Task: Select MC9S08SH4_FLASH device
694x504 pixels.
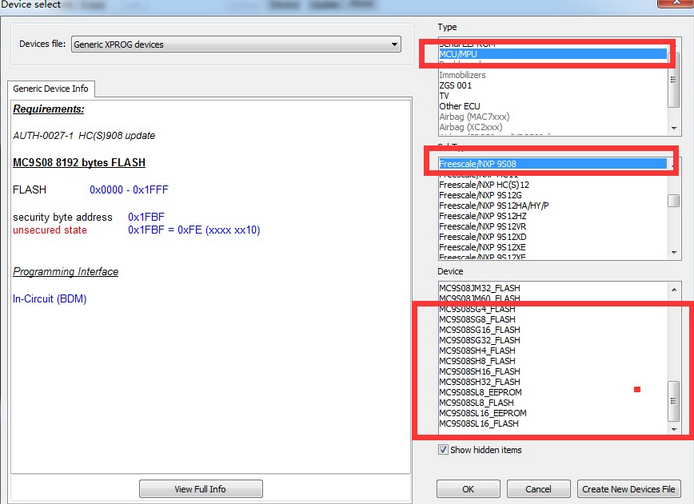Action: (552, 350)
